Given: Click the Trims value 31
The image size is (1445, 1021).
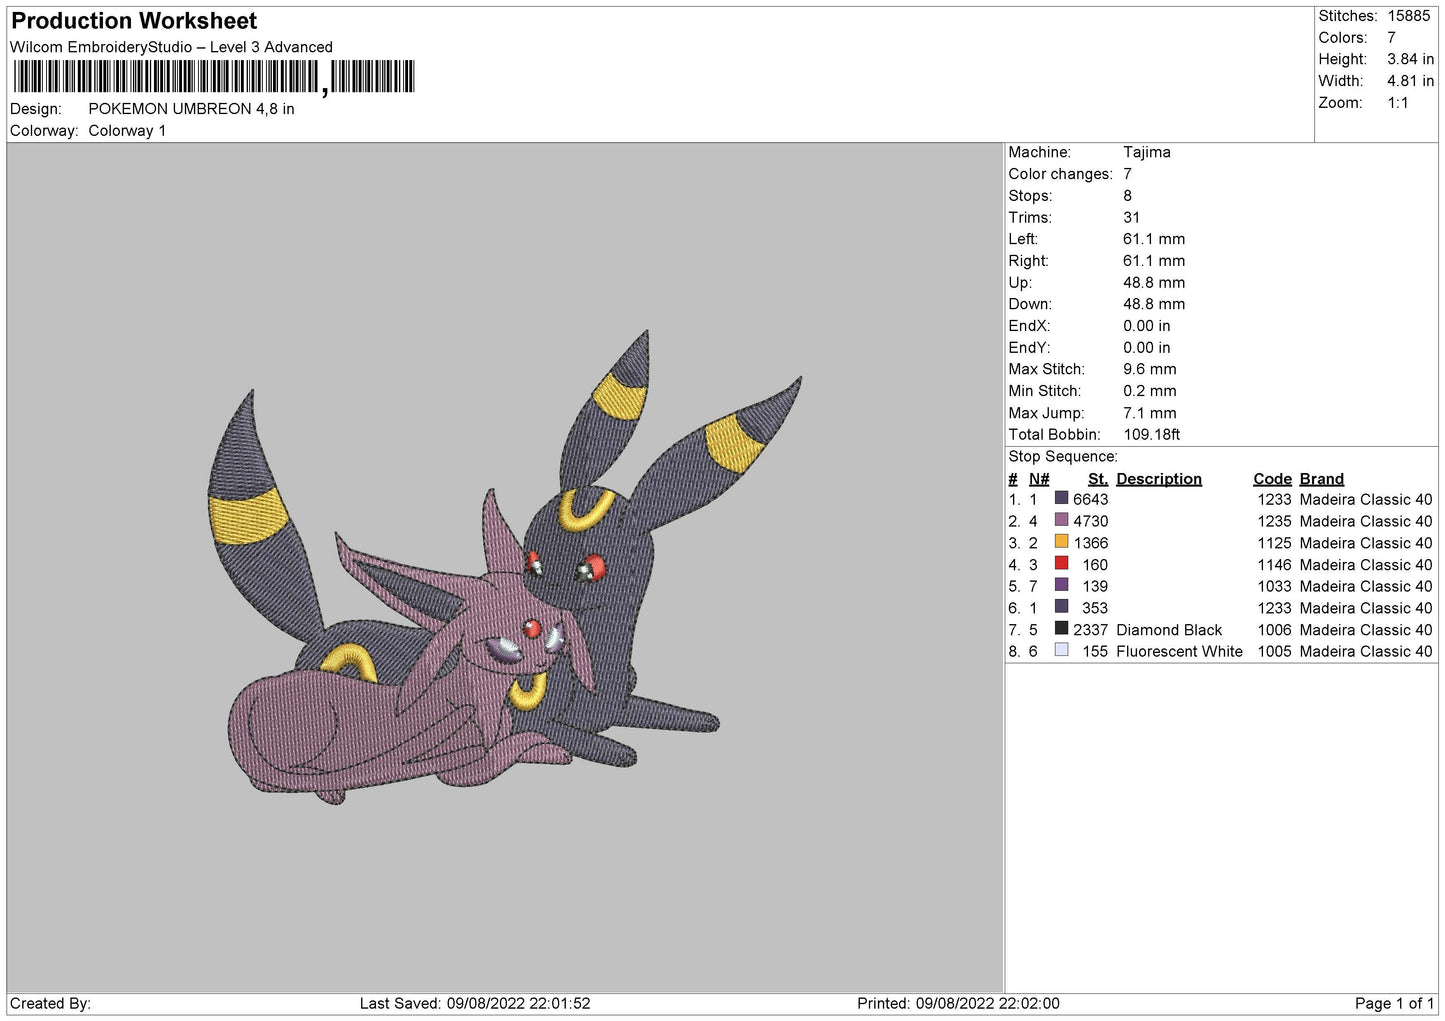Looking at the screenshot, I should pyautogui.click(x=1131, y=218).
